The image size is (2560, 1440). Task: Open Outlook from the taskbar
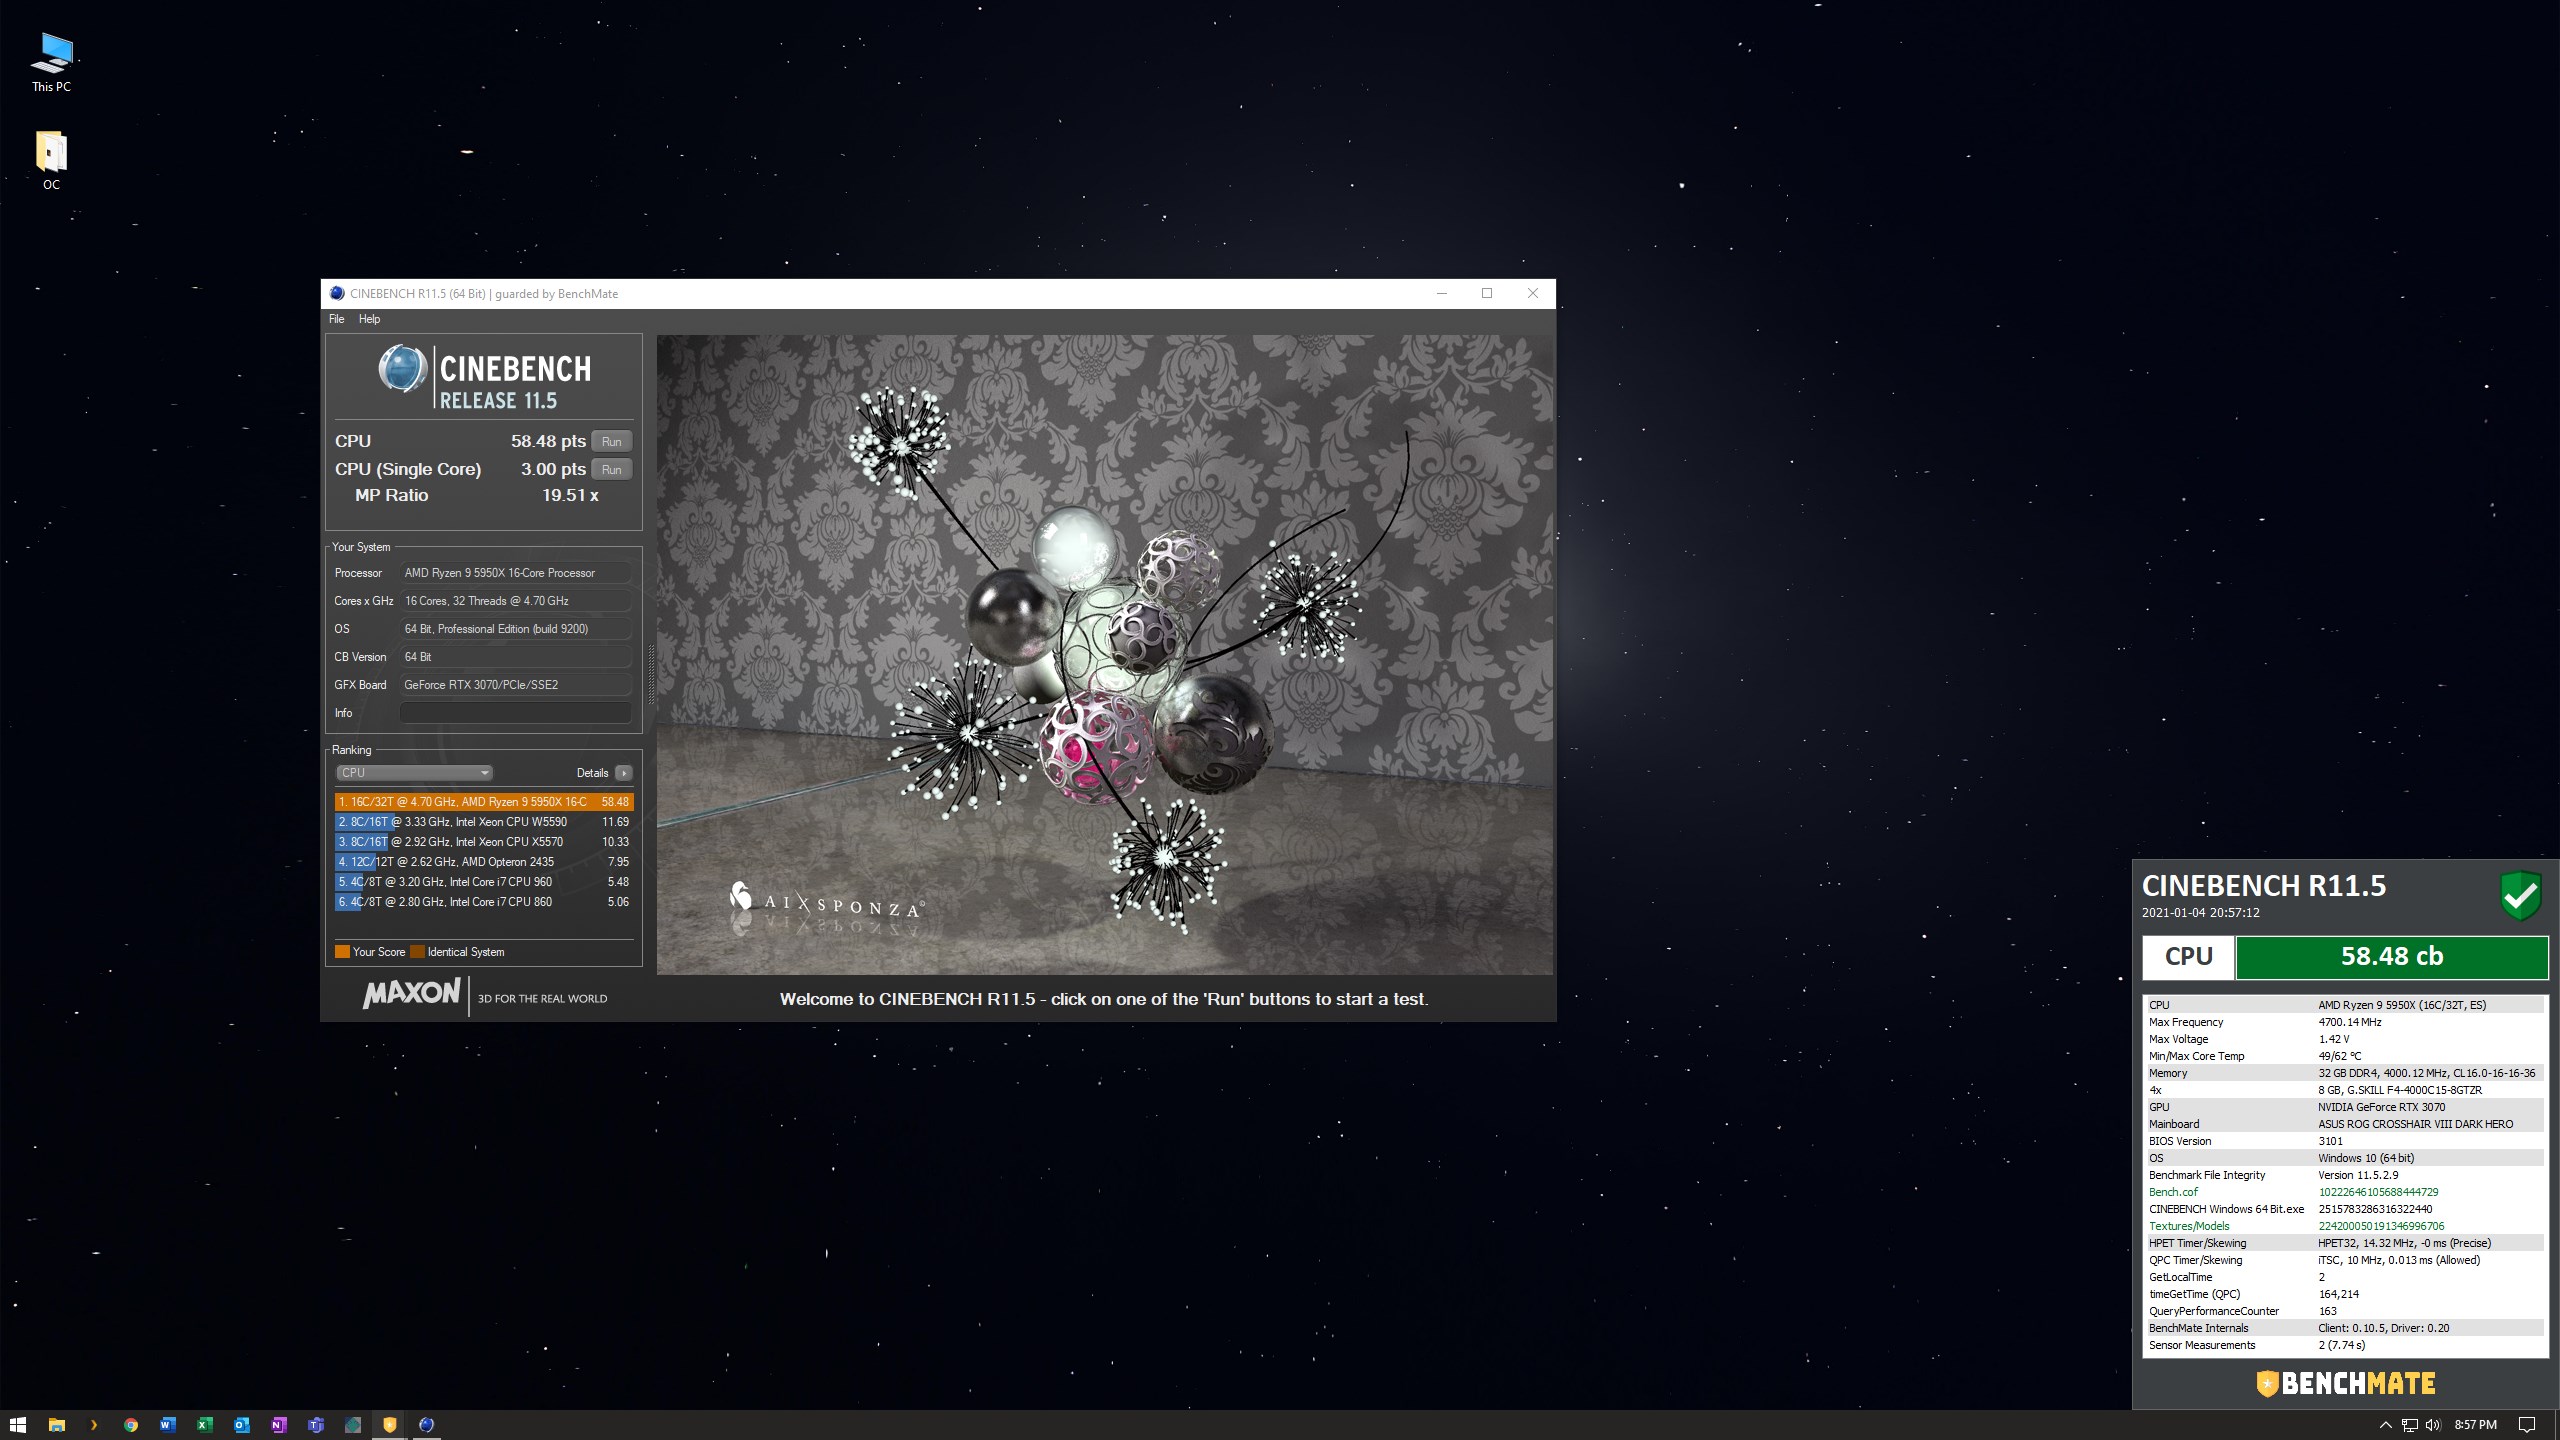click(x=242, y=1425)
